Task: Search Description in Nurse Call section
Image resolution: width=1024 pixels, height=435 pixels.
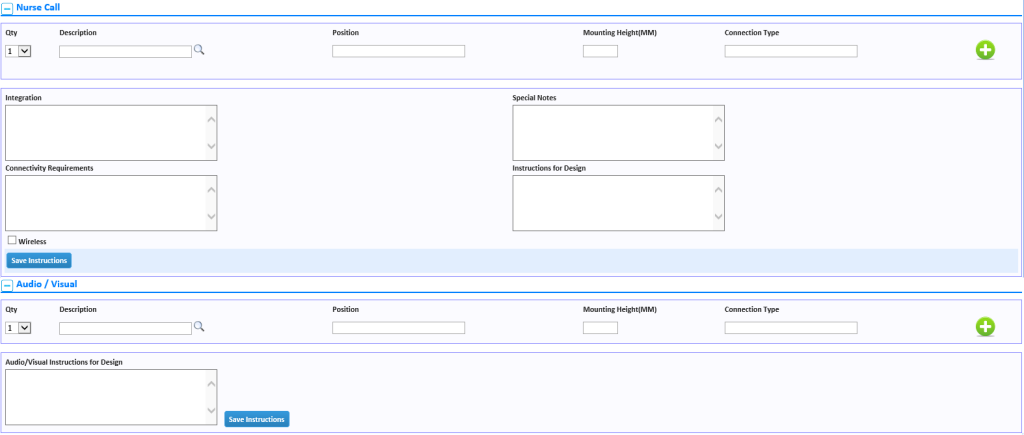Action: click(199, 50)
